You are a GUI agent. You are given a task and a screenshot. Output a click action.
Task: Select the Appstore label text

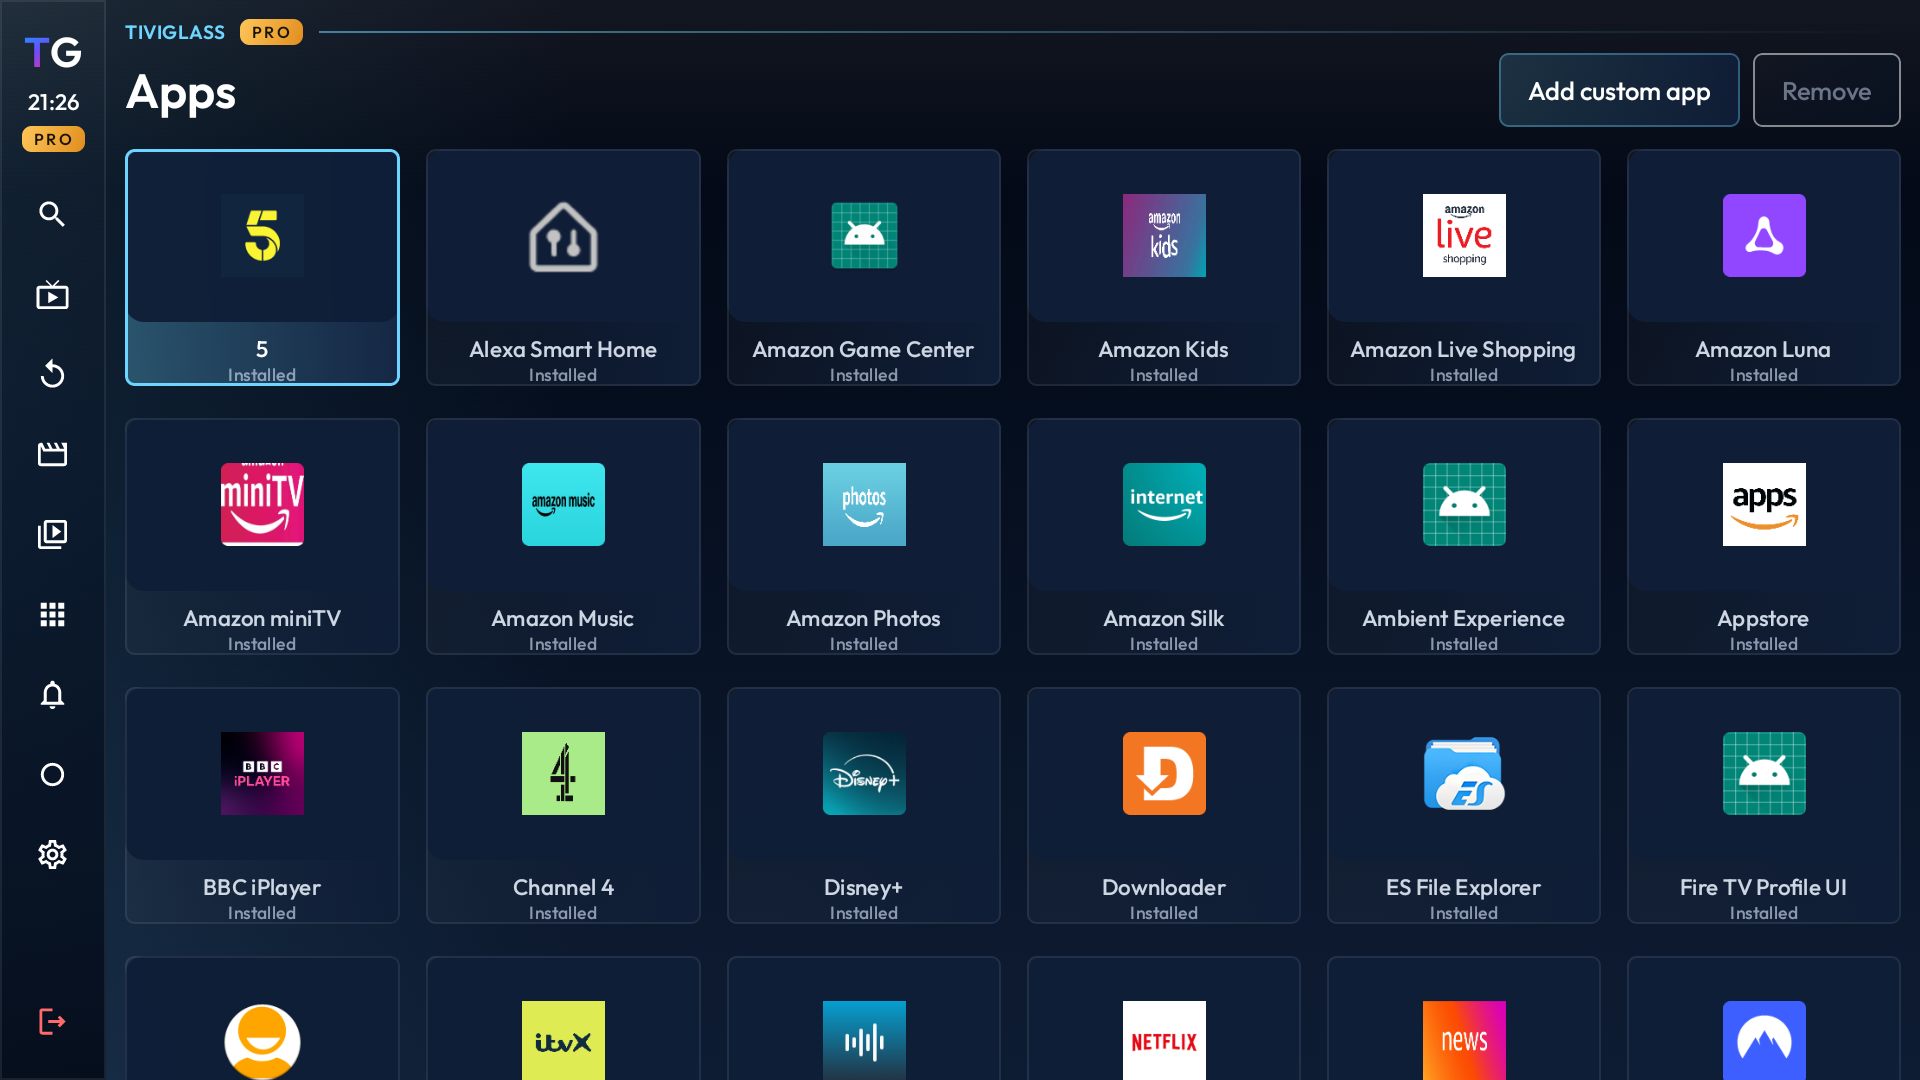pos(1763,619)
